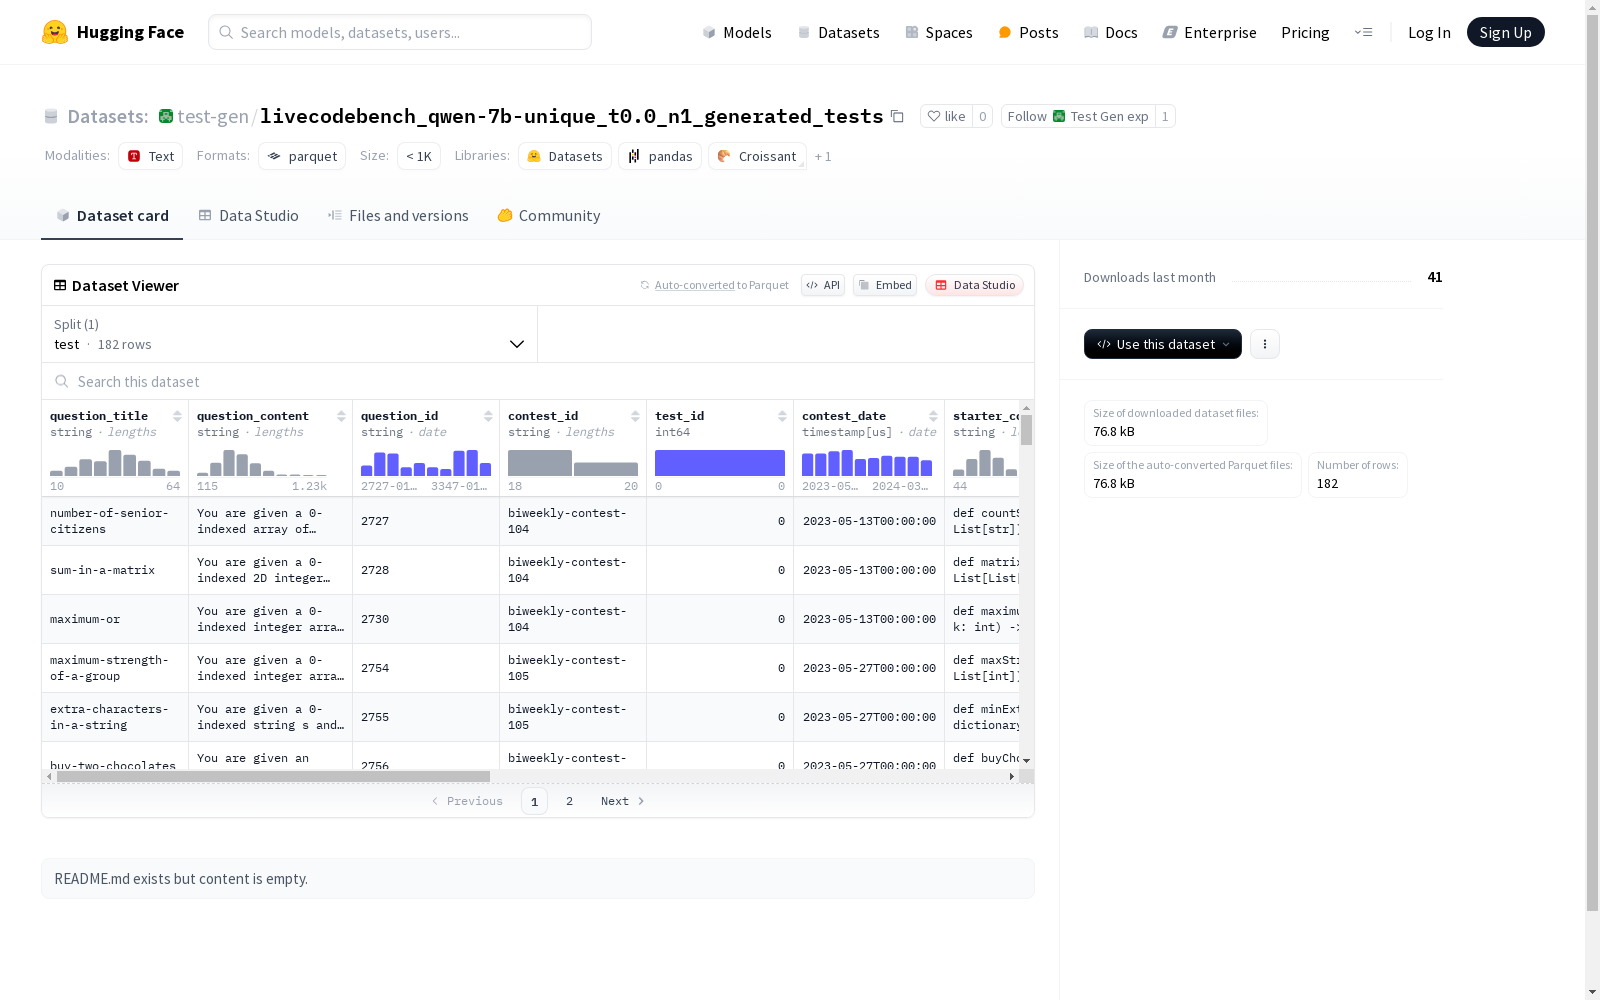Click the question_id cell 2754
The image size is (1600, 1000).
(426, 668)
